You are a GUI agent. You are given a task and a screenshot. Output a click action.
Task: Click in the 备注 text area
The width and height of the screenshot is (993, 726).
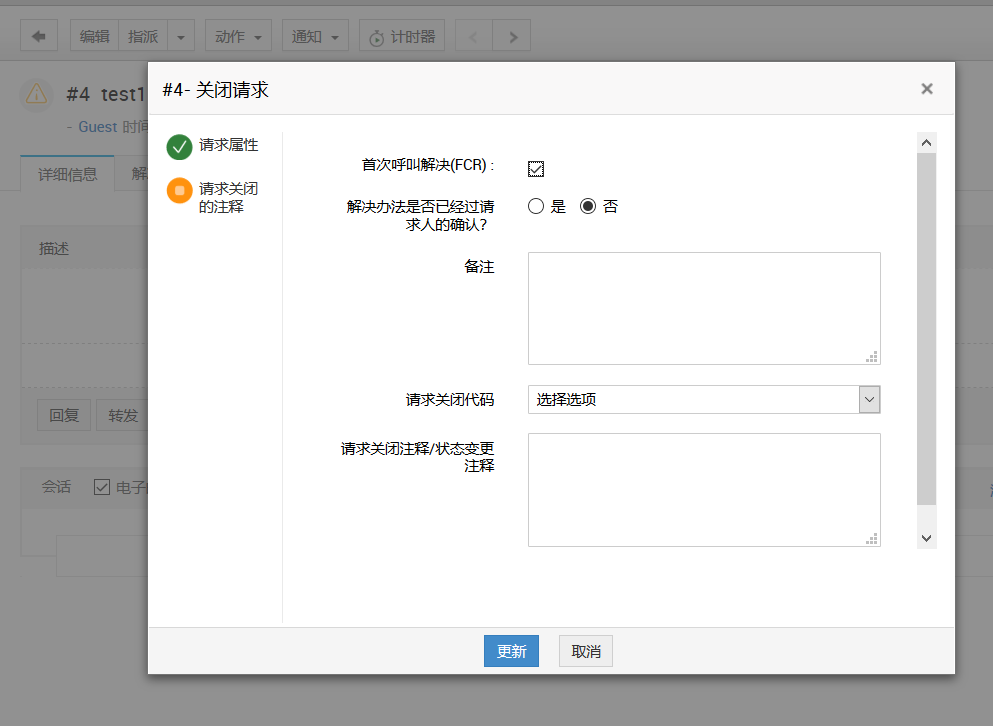pyautogui.click(x=704, y=308)
